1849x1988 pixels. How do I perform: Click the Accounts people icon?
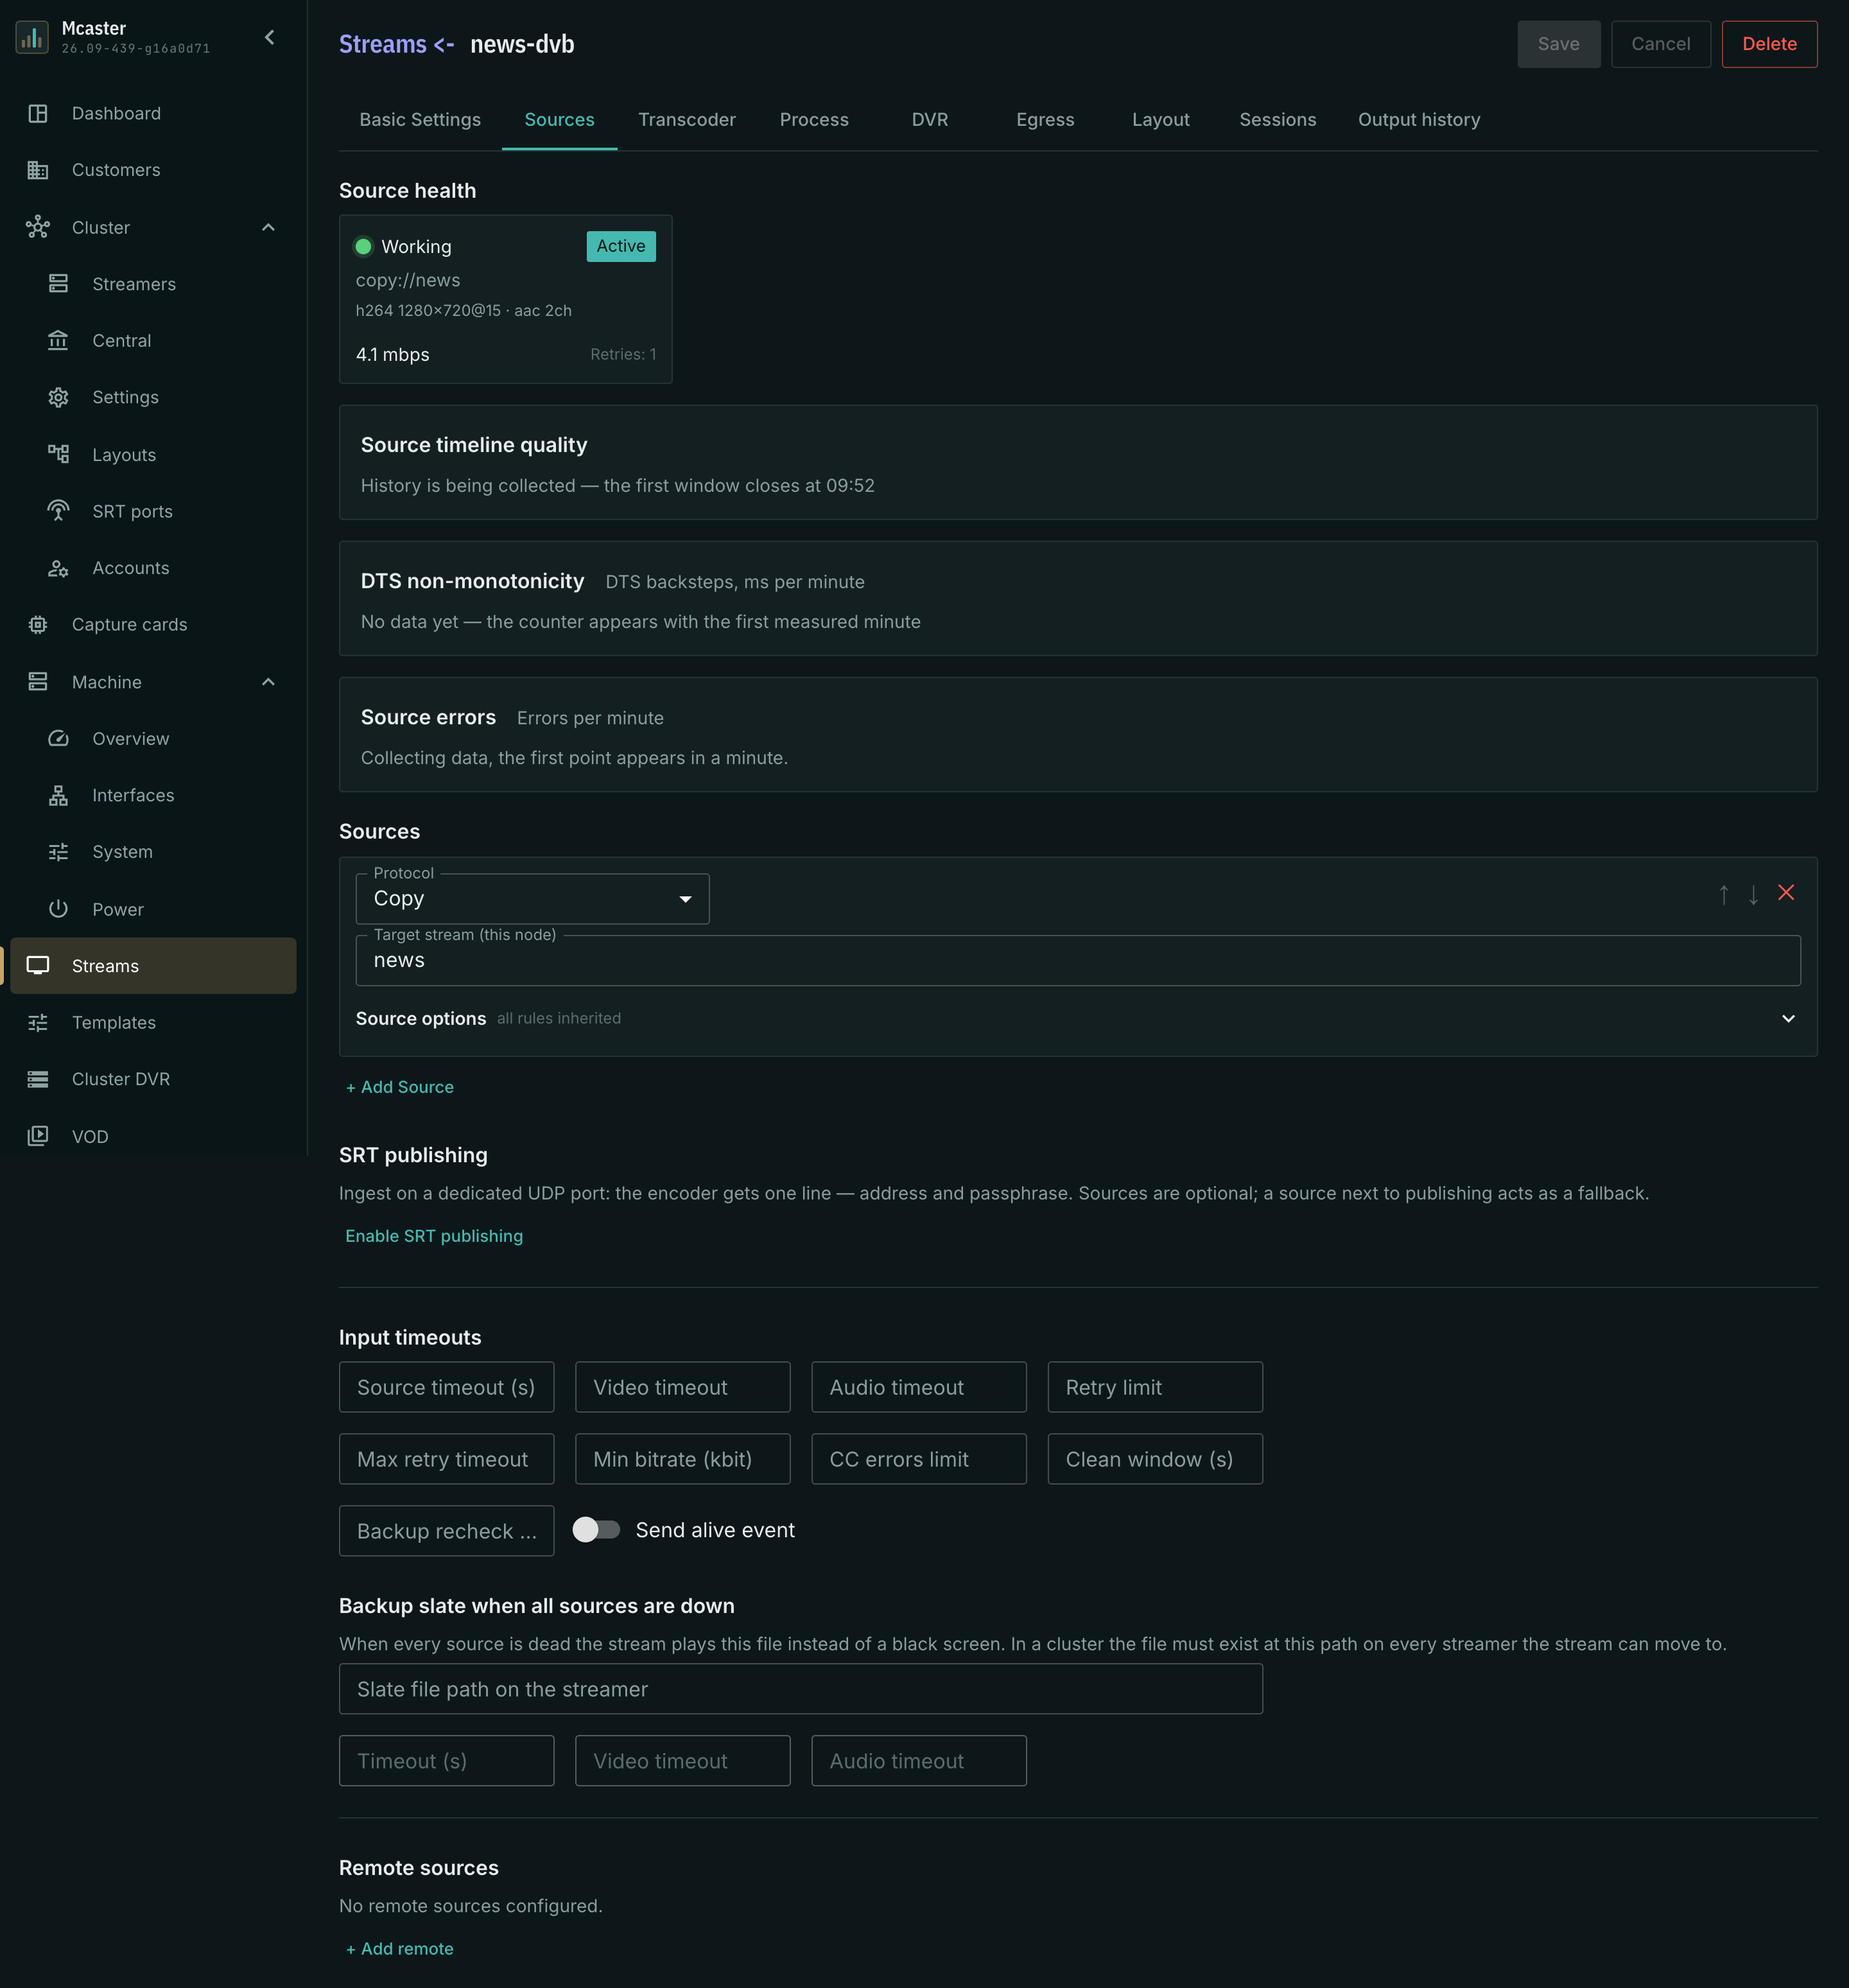click(59, 568)
